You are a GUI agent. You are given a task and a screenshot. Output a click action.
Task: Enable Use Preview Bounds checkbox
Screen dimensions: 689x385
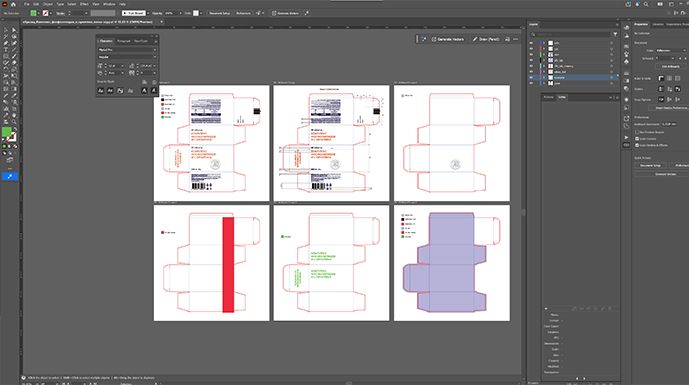637,132
